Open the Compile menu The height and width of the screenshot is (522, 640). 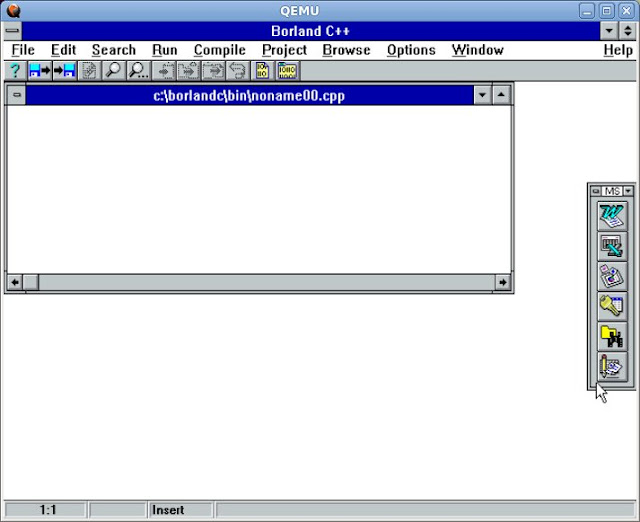pos(220,50)
